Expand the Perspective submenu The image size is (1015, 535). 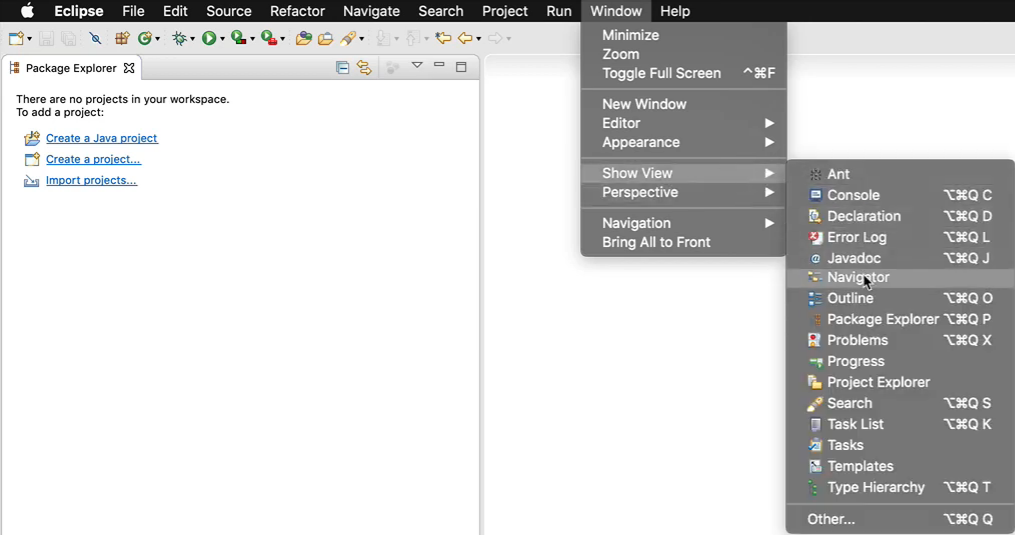(x=684, y=192)
